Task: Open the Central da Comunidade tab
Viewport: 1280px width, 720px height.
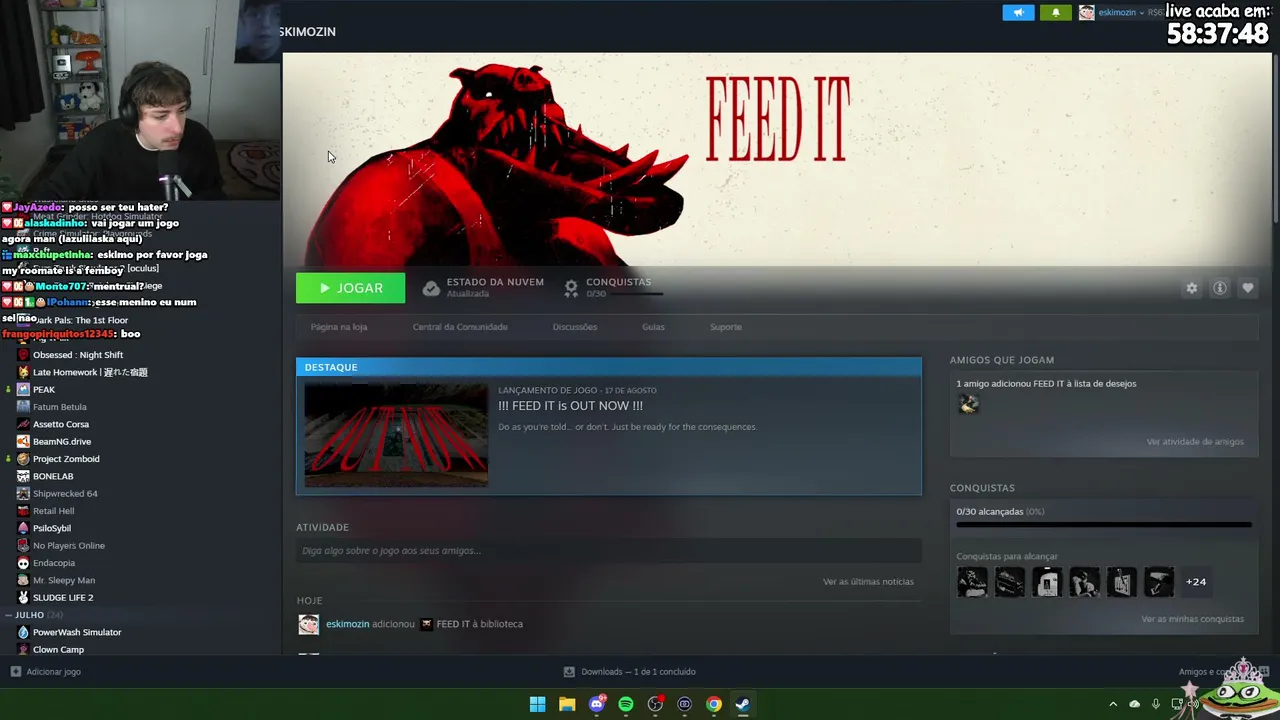Action: pos(460,327)
